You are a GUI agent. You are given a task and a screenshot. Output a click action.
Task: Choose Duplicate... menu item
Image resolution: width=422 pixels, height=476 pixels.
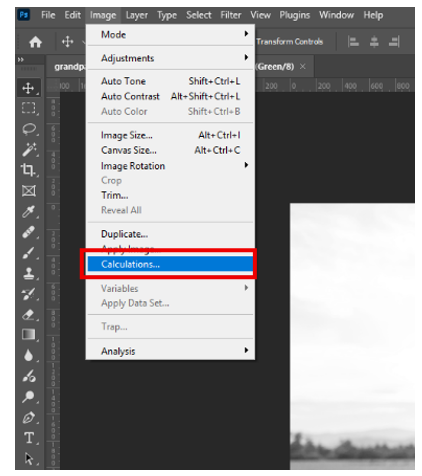click(x=170, y=234)
